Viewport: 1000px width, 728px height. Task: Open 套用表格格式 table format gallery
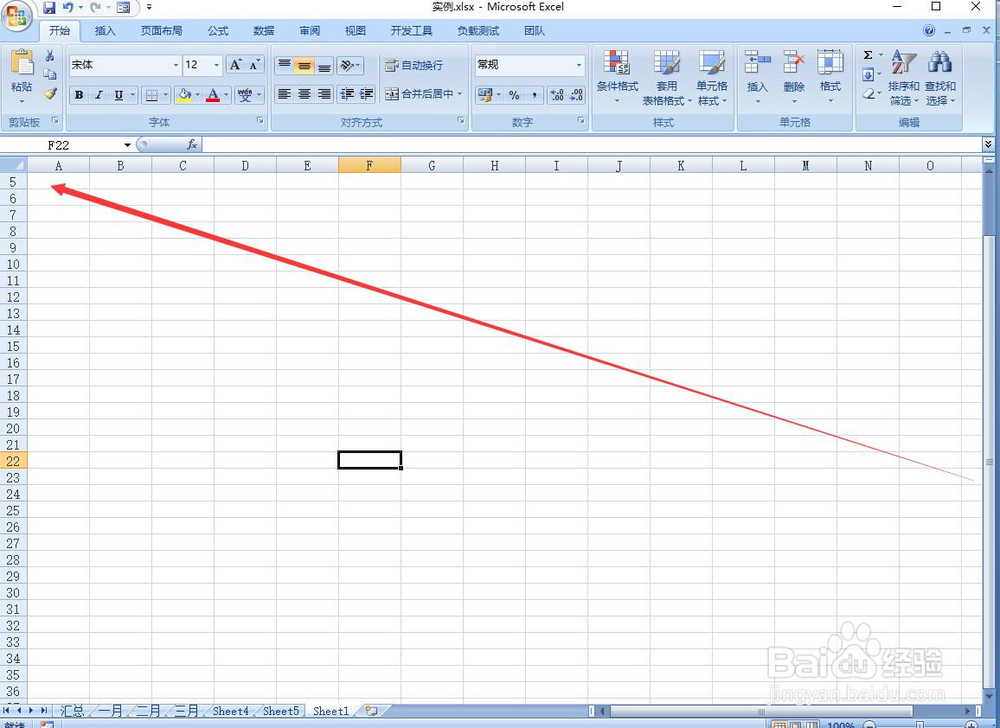pyautogui.click(x=666, y=78)
